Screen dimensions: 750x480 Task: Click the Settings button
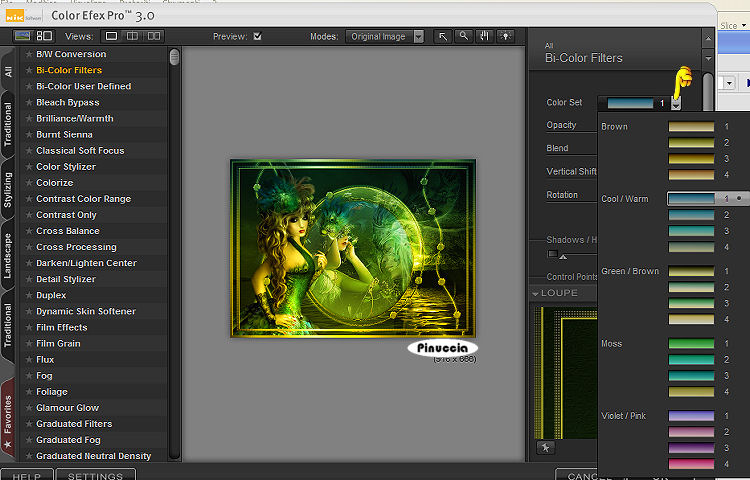pos(95,475)
